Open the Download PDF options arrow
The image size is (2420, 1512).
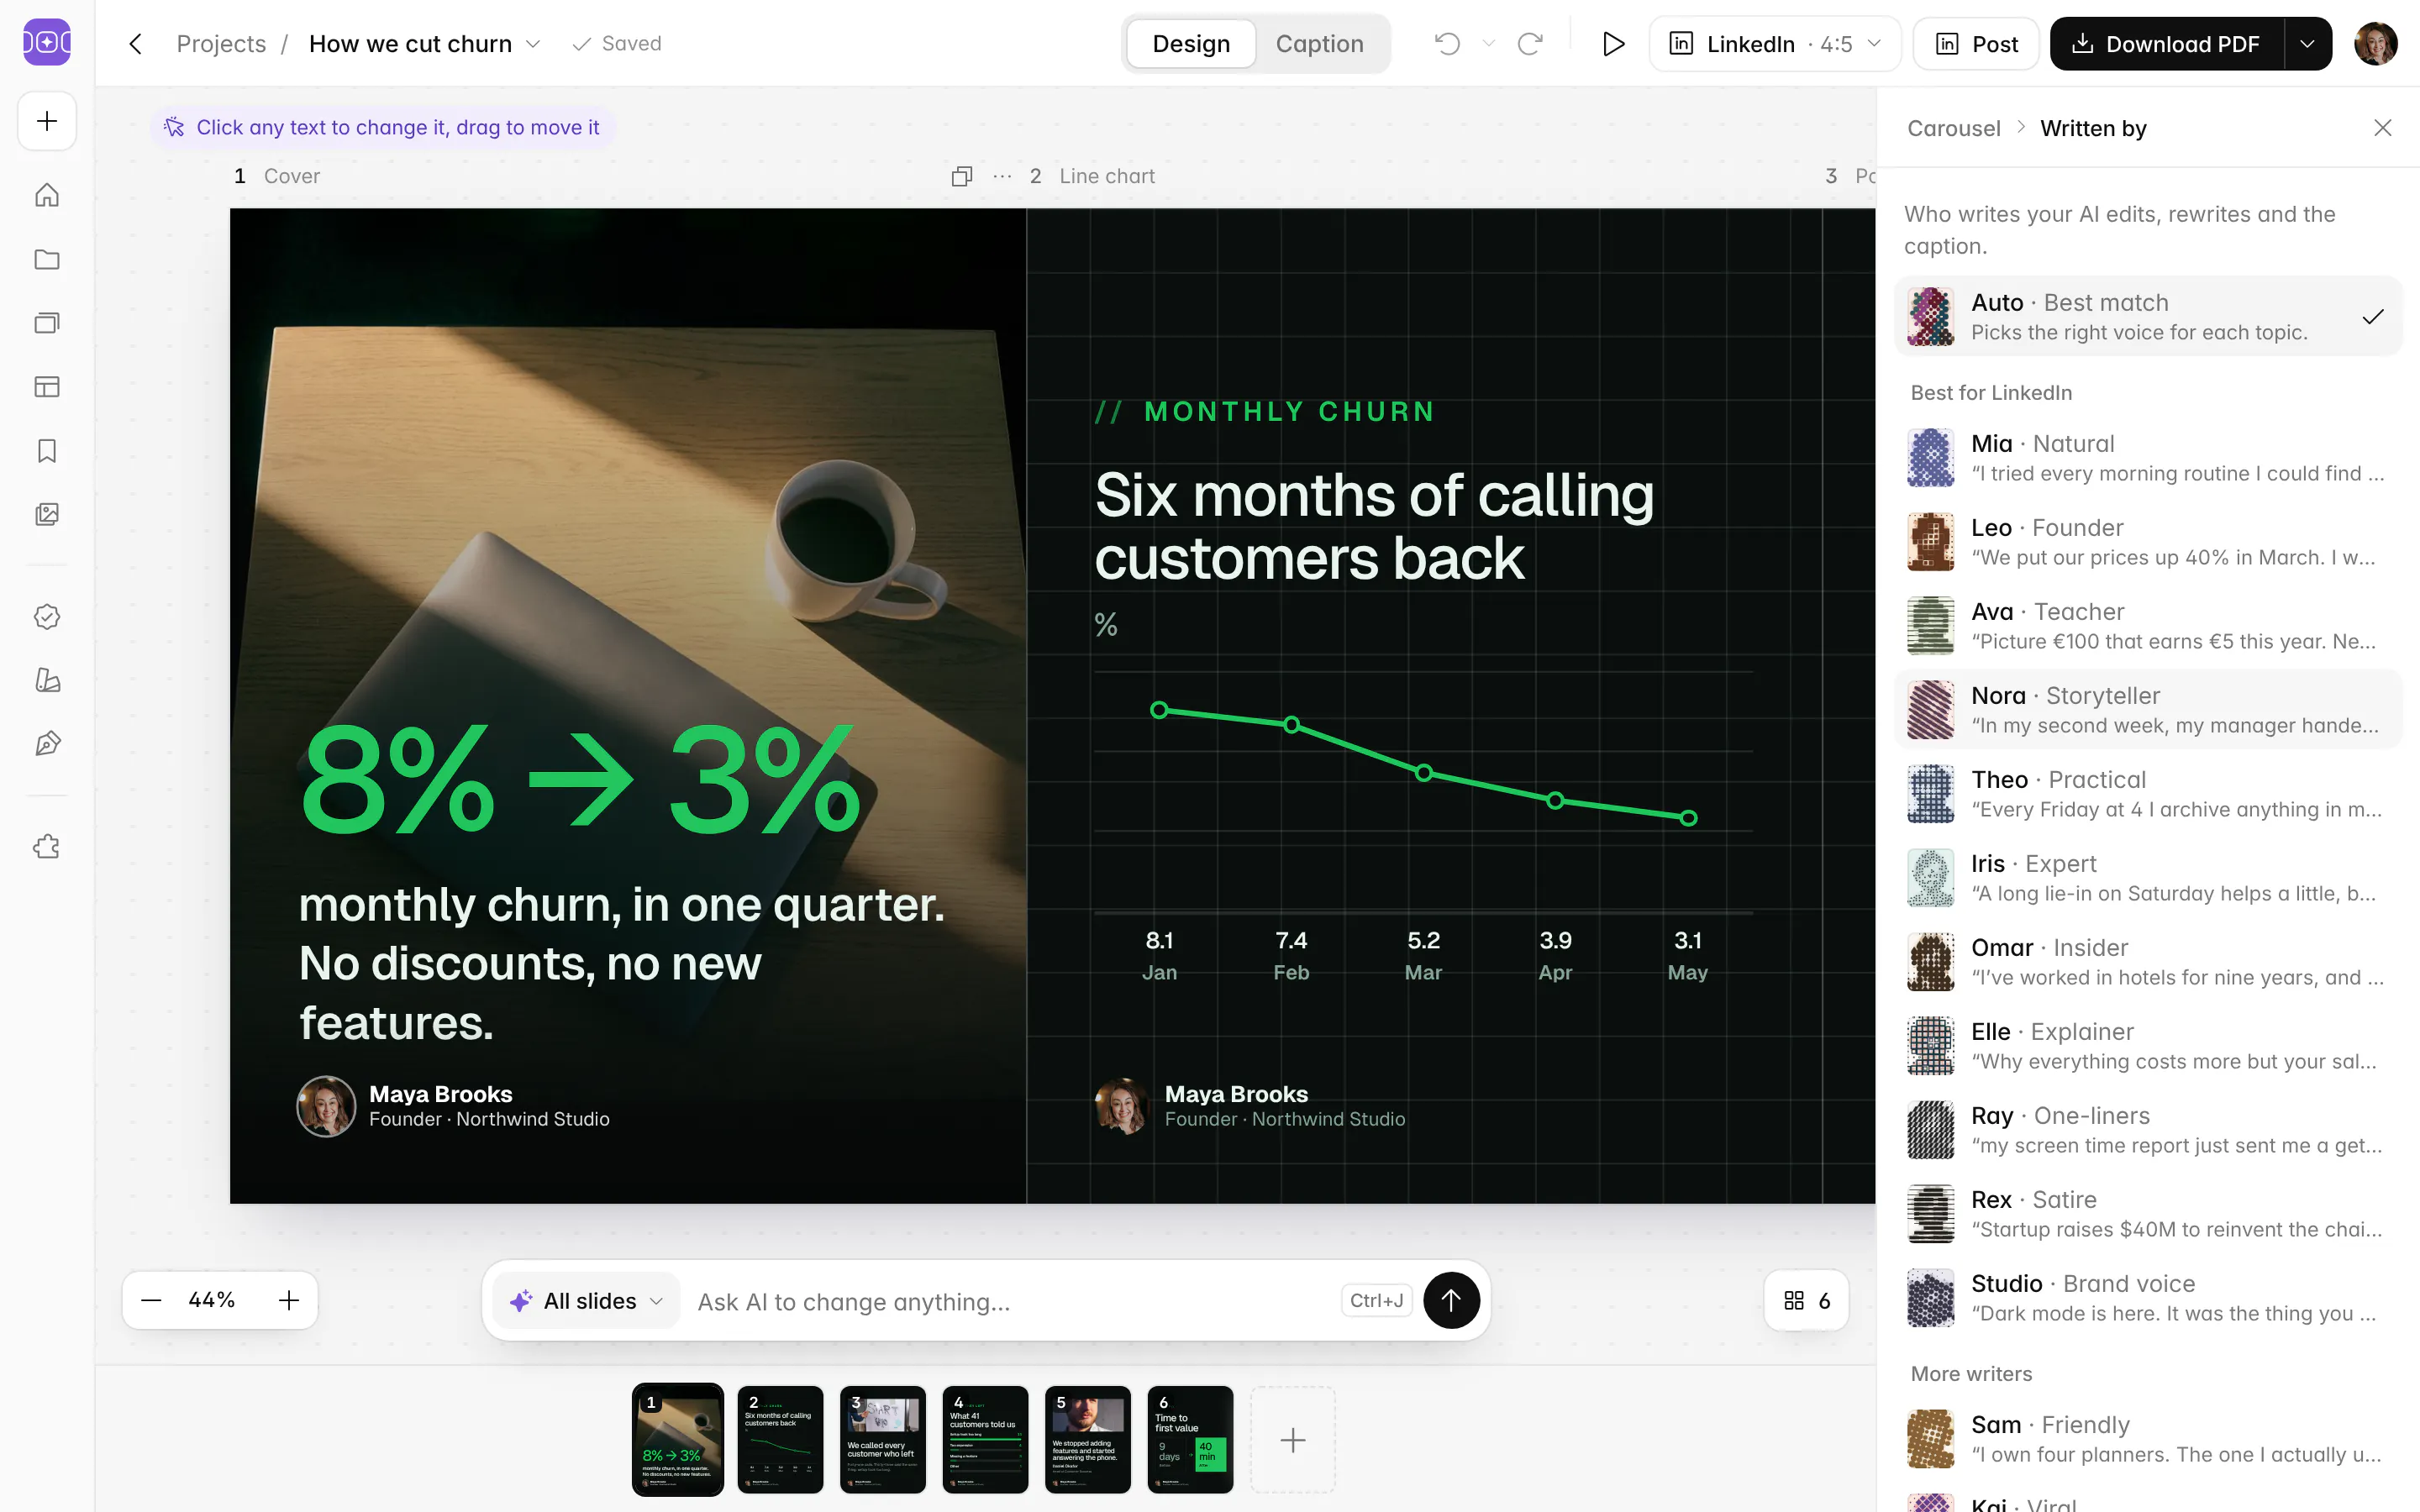[x=2308, y=44]
